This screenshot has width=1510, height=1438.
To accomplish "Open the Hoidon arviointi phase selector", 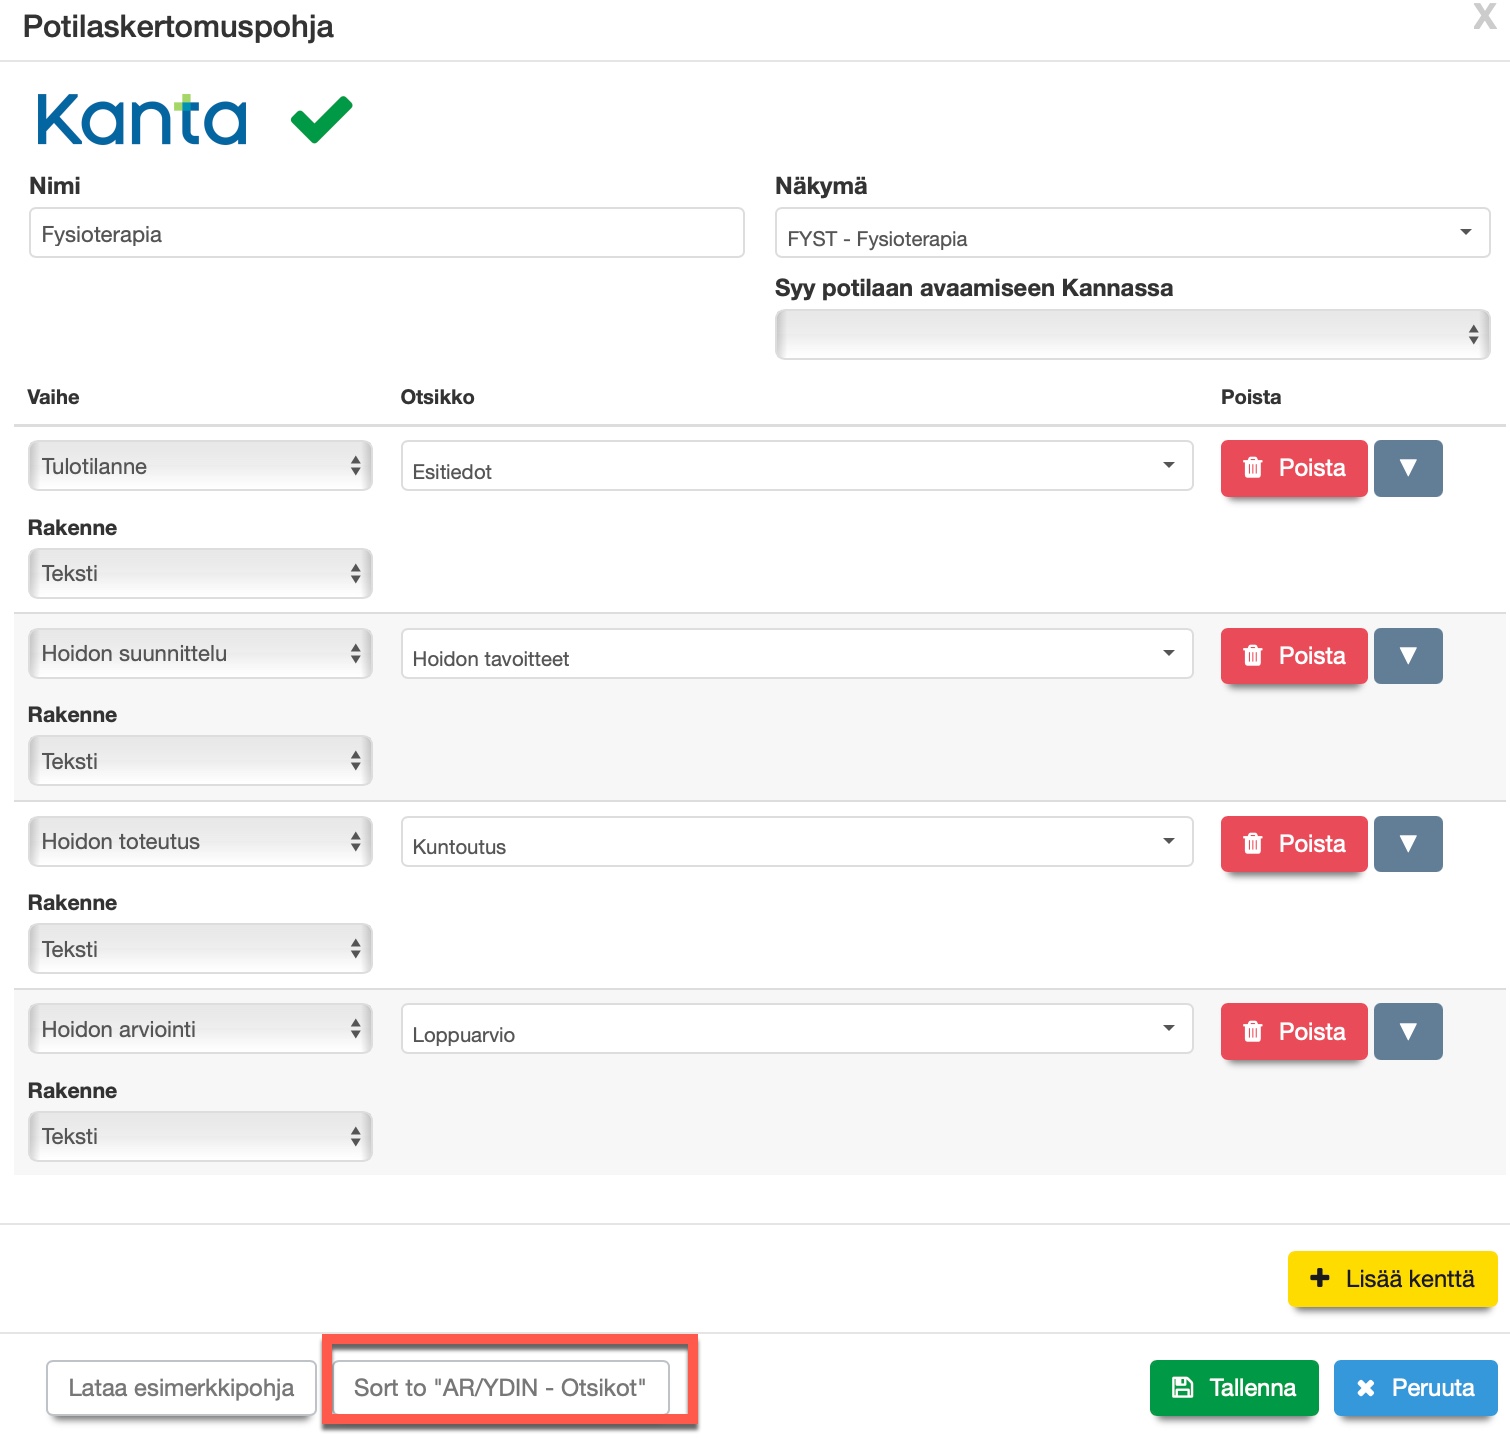I will click(x=200, y=1029).
